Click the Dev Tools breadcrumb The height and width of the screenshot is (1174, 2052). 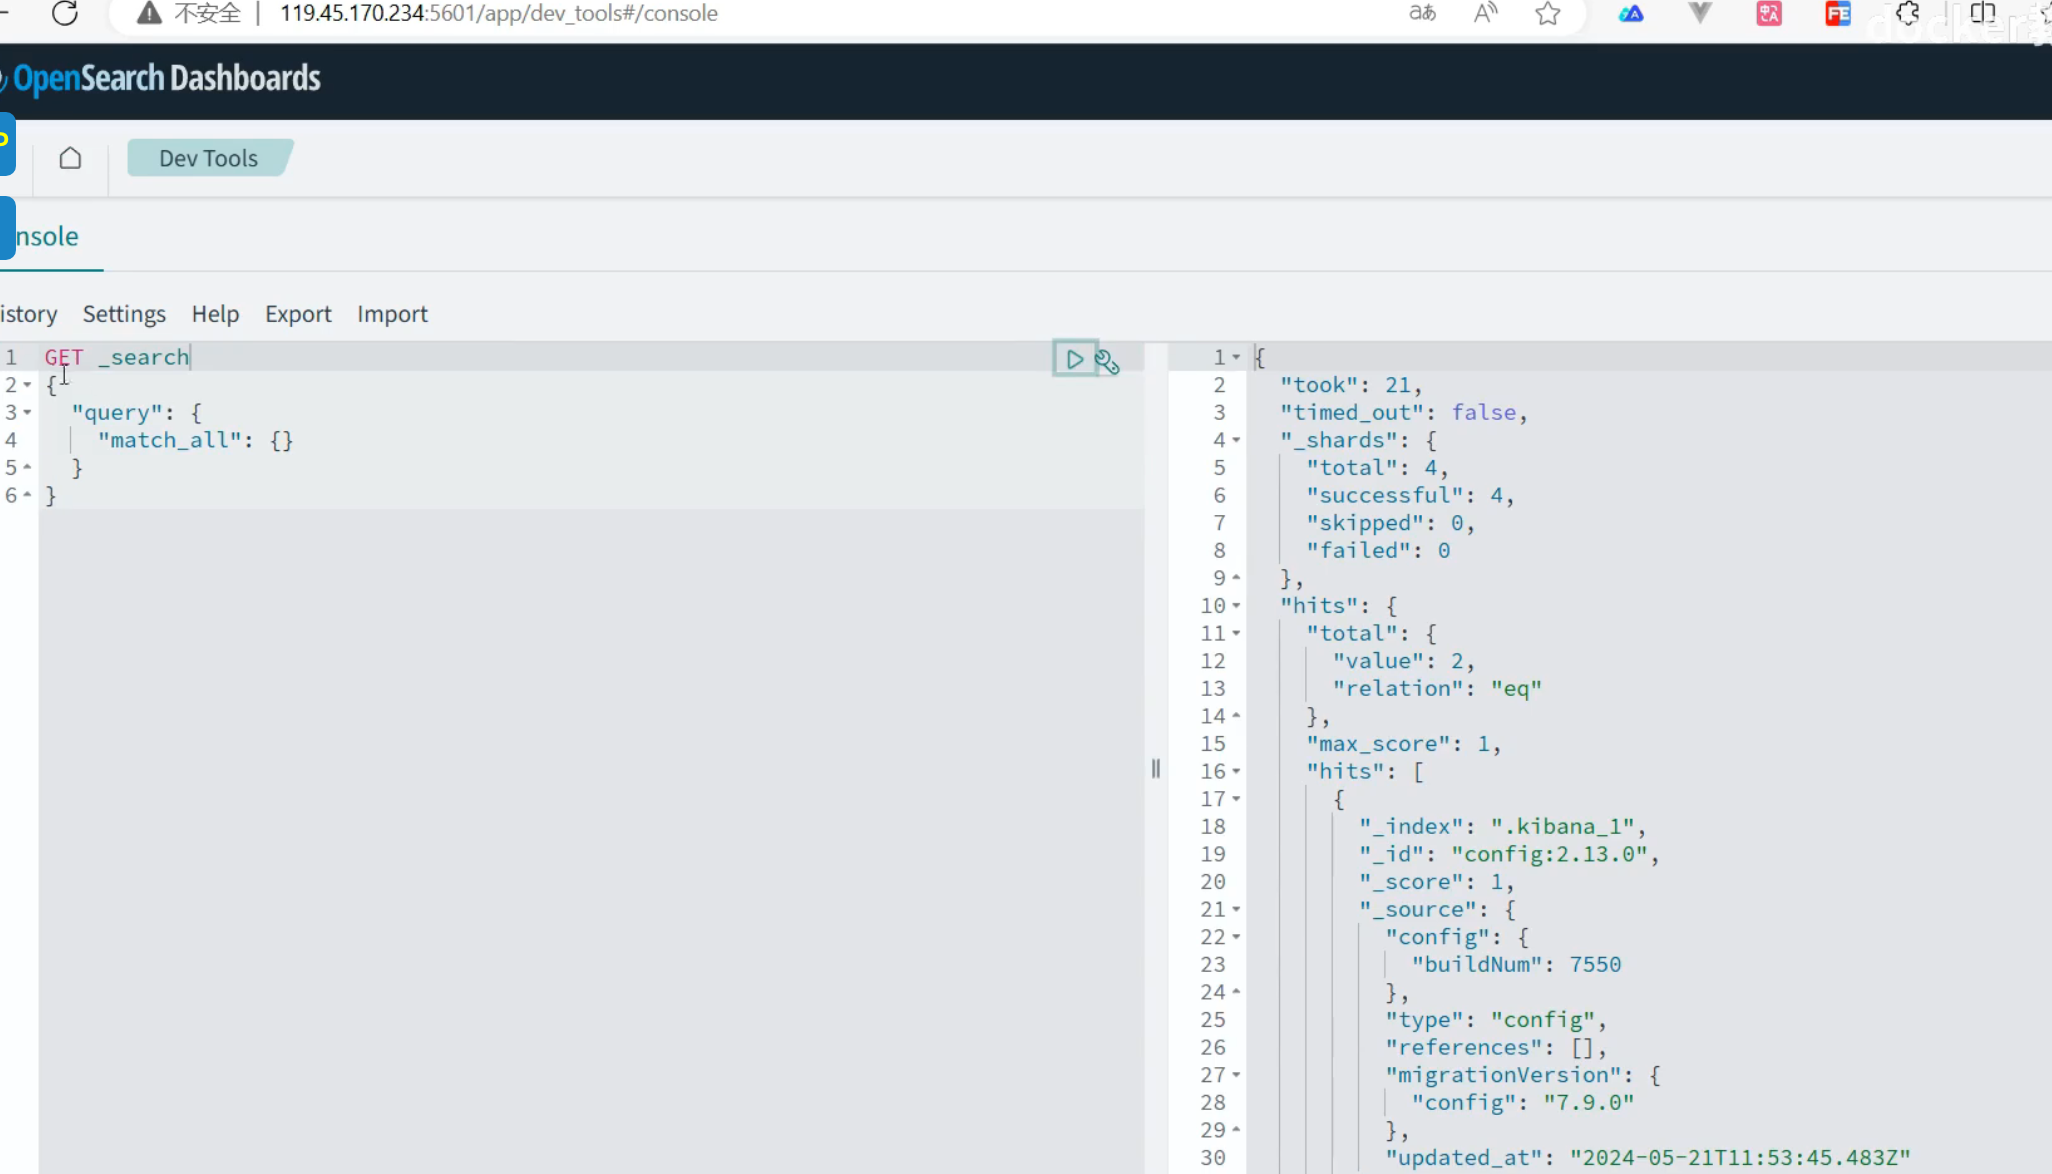pos(208,158)
